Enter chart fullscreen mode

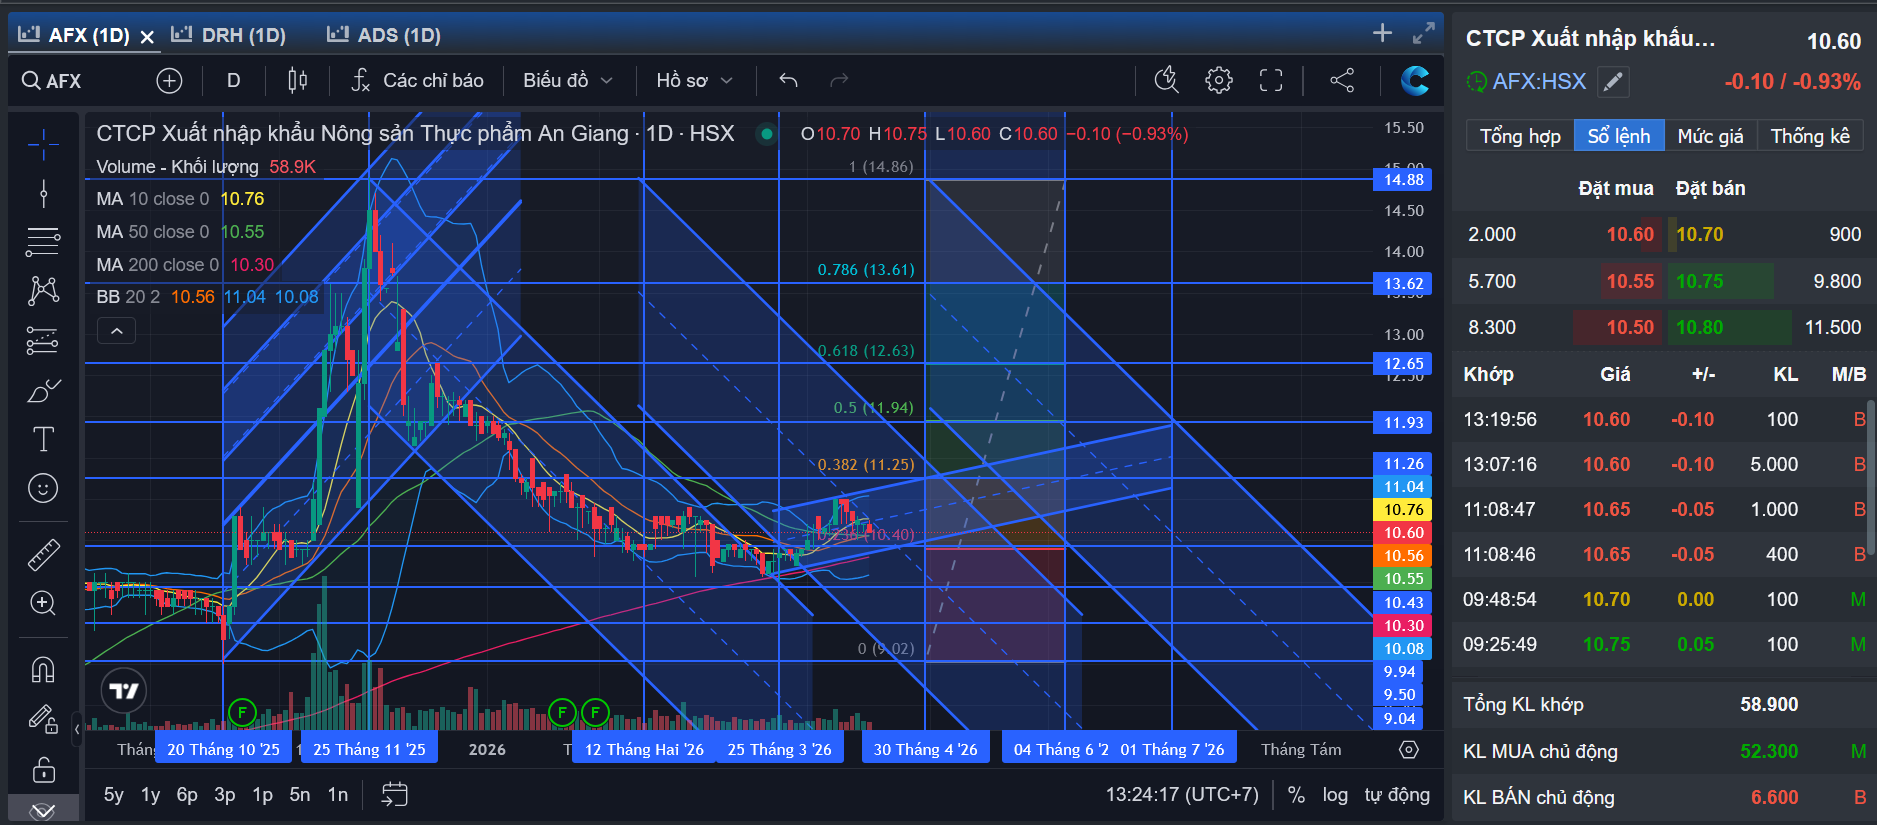tap(1271, 81)
